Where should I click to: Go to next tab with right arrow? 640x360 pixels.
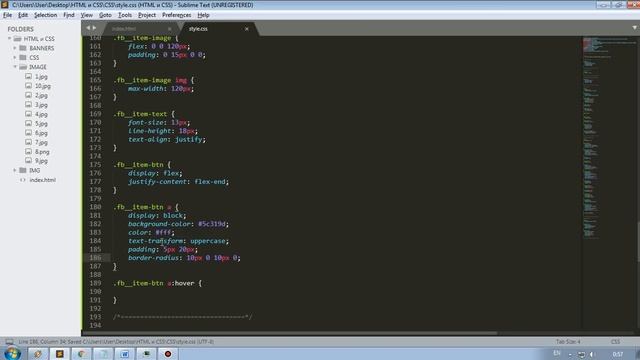(x=94, y=28)
